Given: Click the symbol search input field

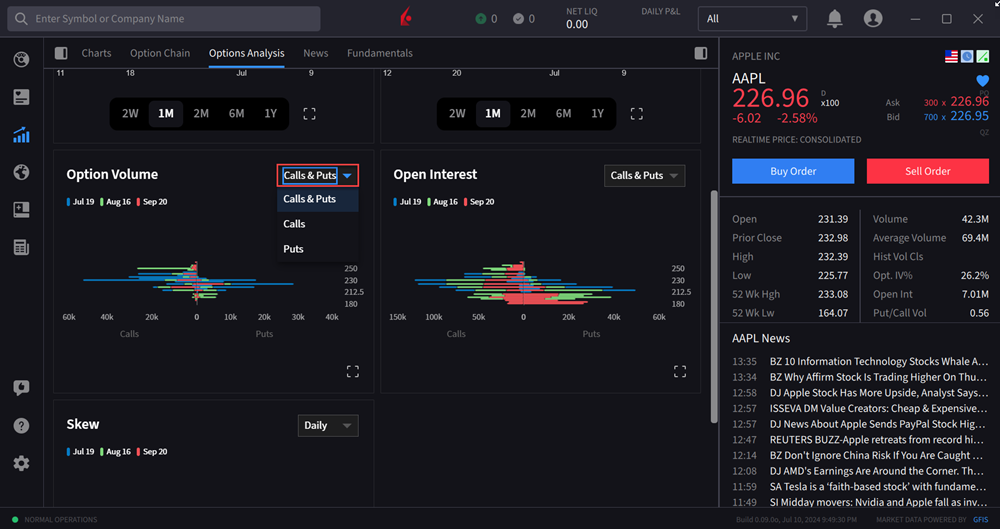Looking at the screenshot, I should (164, 19).
